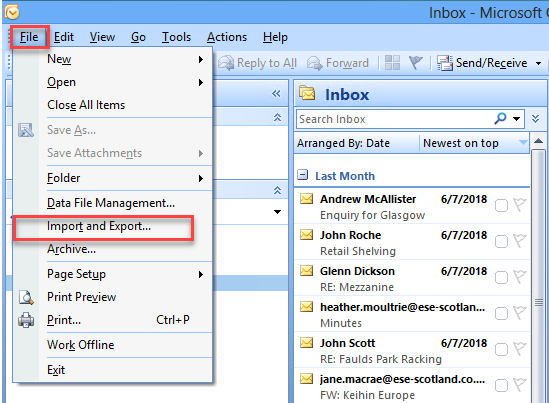Open Glenn Dickson RE: Mezzanine email
Screen dimensions: 549x403
412,278
